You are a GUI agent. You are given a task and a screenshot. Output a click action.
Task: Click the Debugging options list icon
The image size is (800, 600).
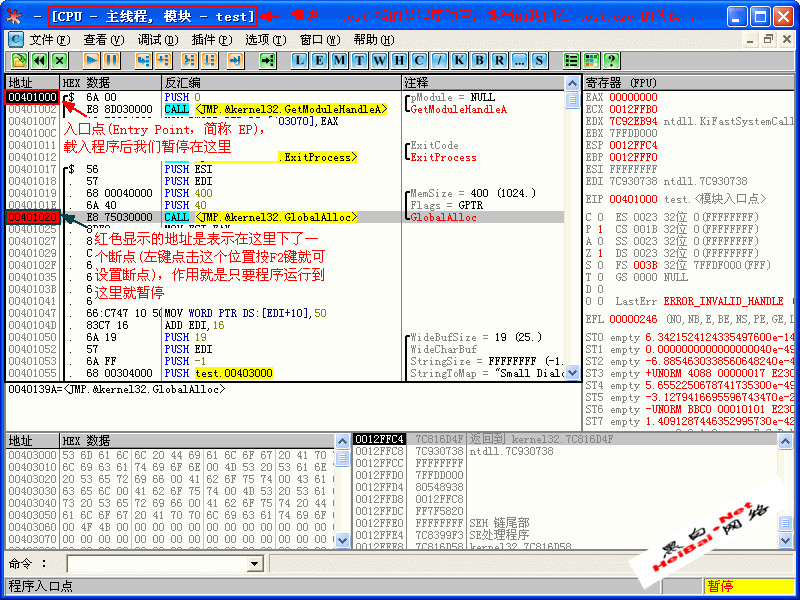572,61
